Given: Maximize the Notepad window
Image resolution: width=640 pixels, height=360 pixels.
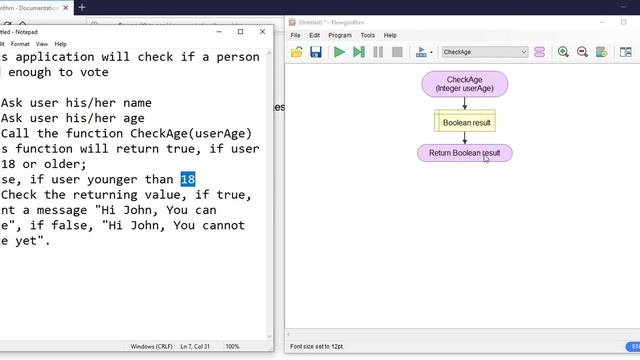Looking at the screenshot, I should click(240, 32).
